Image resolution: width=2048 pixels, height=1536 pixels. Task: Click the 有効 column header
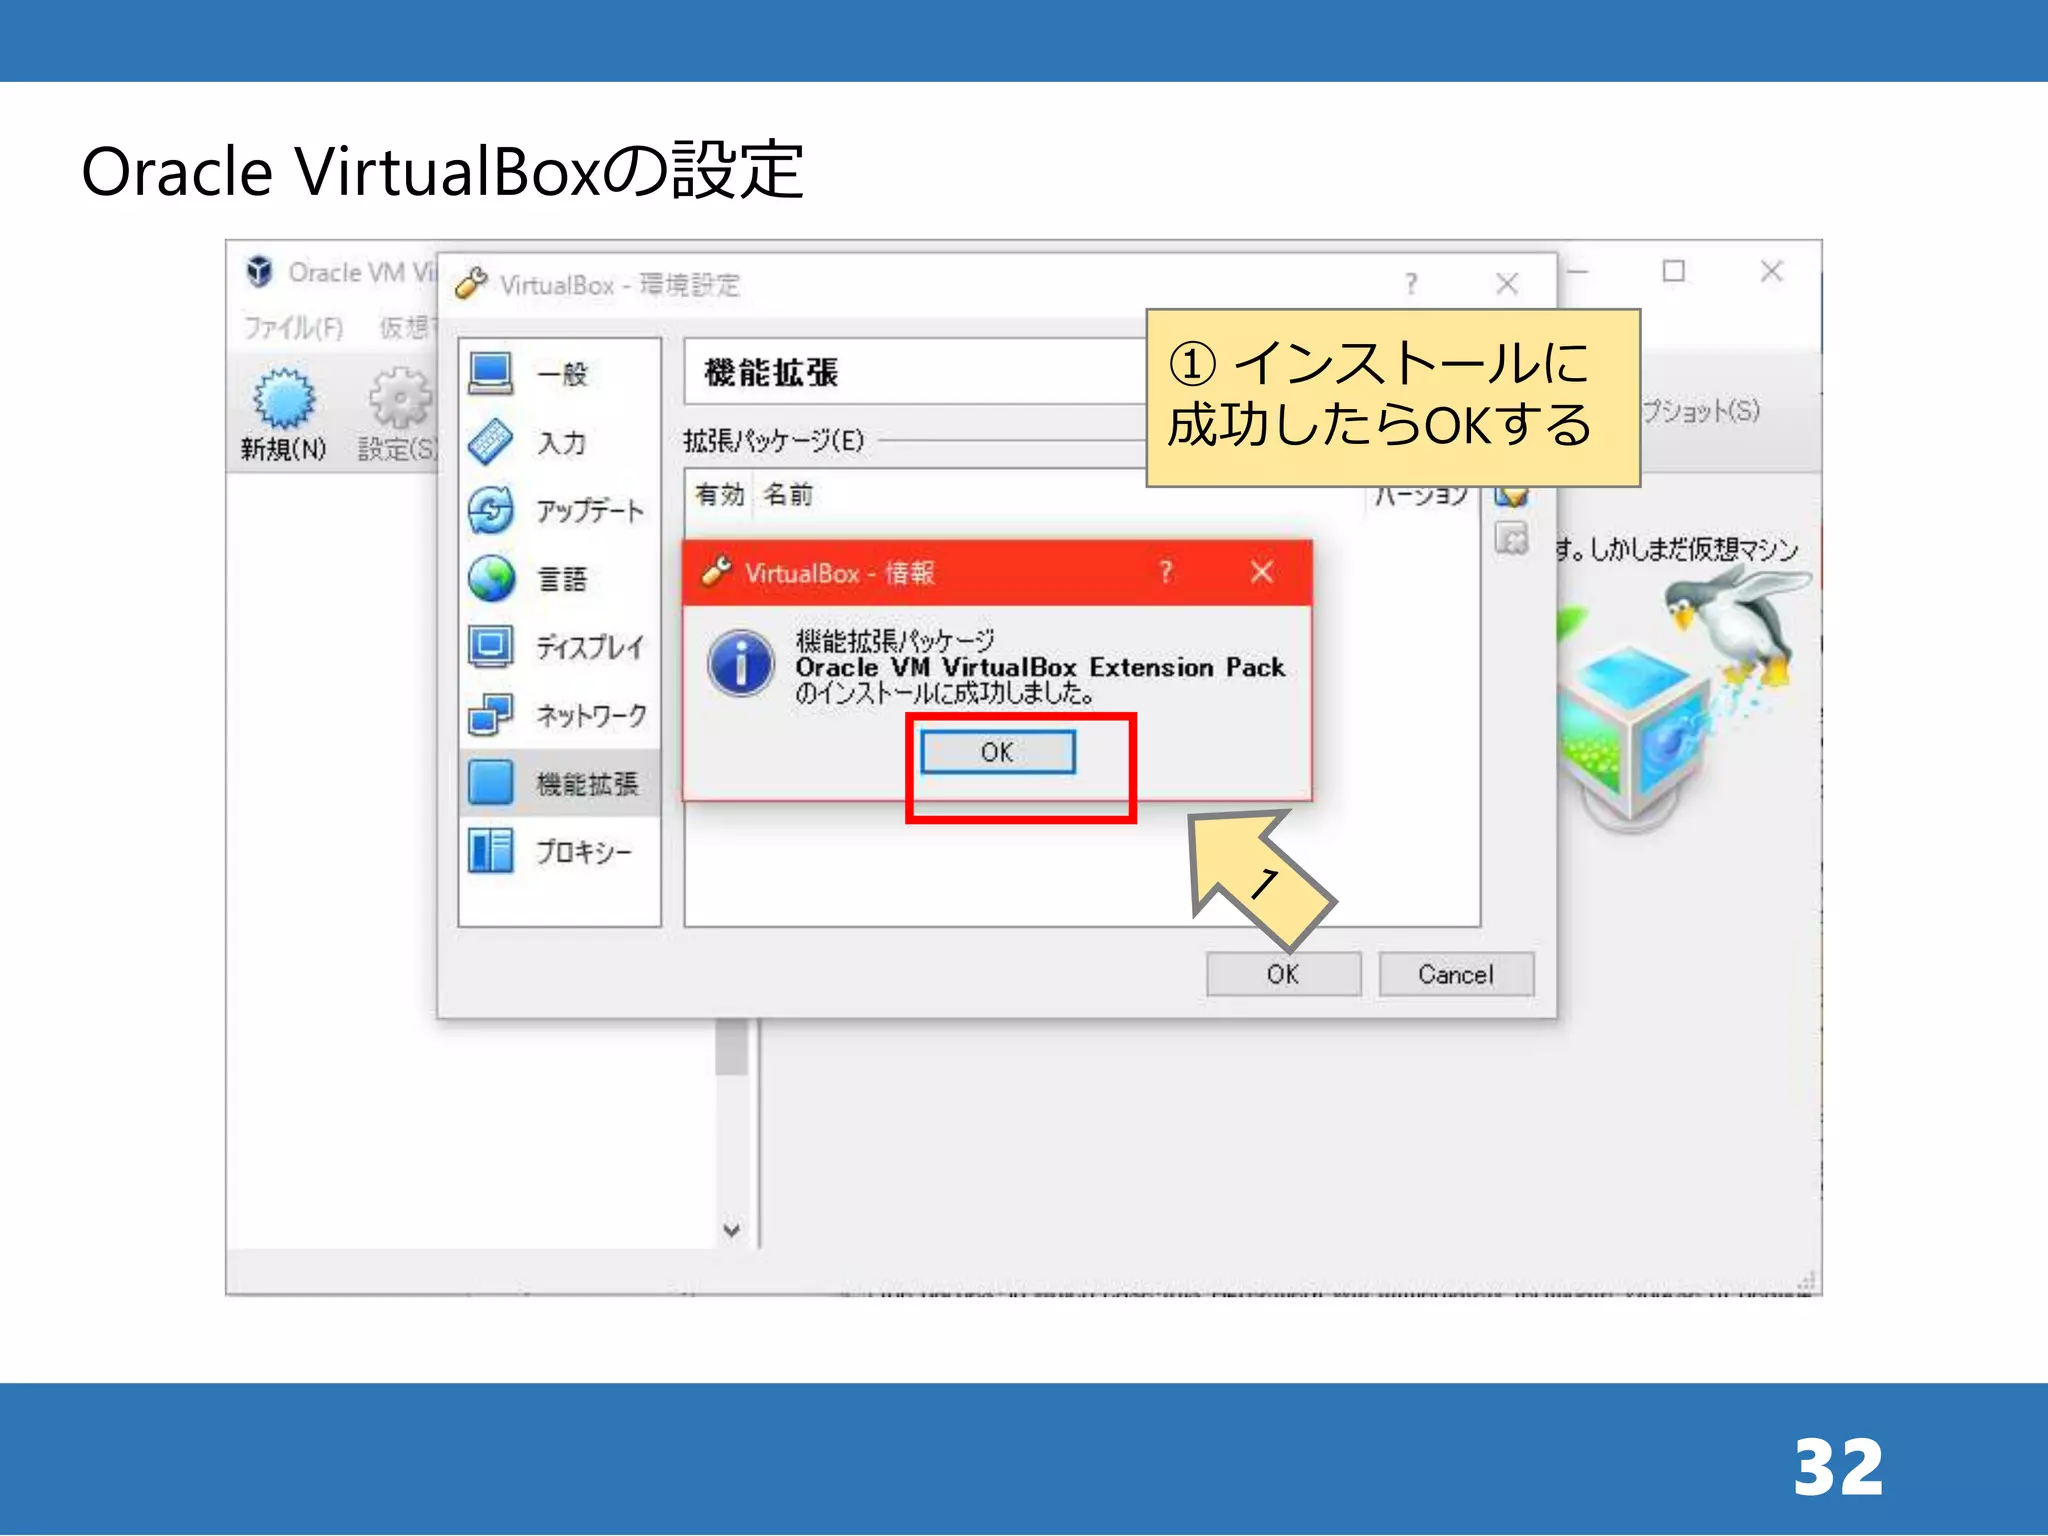click(x=720, y=494)
